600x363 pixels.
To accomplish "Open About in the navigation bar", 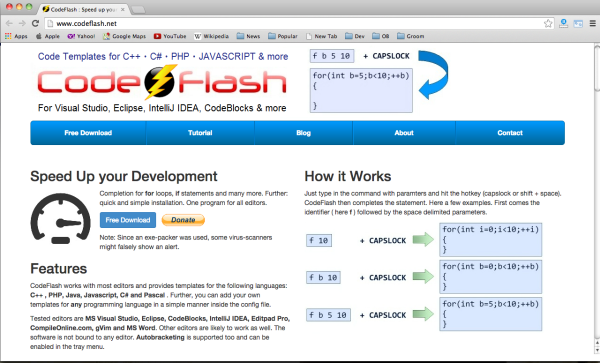I will [x=404, y=133].
